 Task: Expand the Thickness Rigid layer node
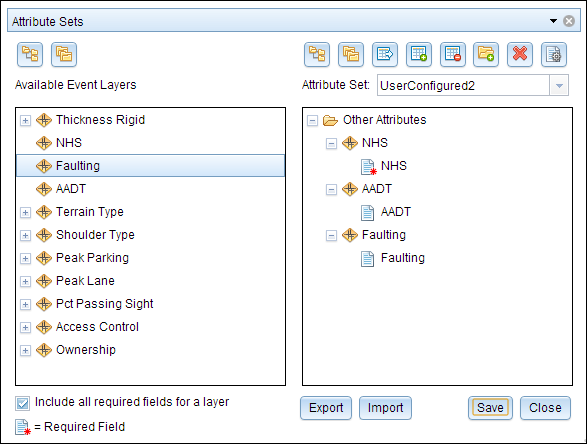point(25,121)
